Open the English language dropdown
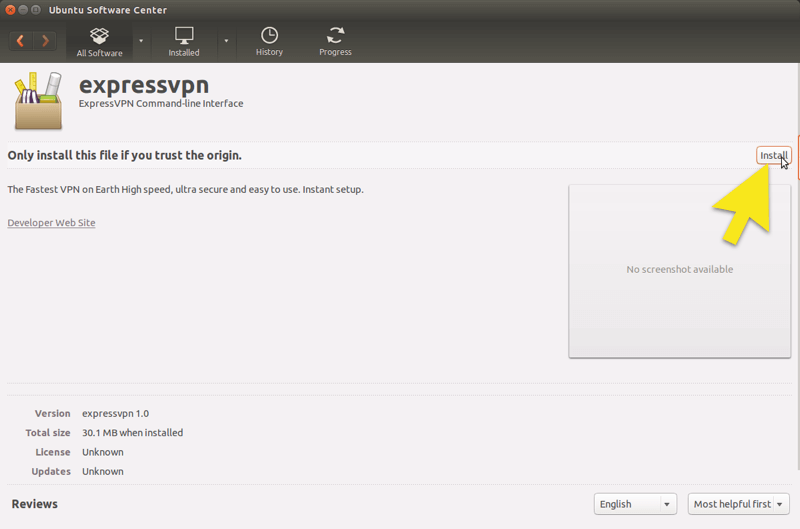Screen dimensions: 800x529 (x=635, y=504)
